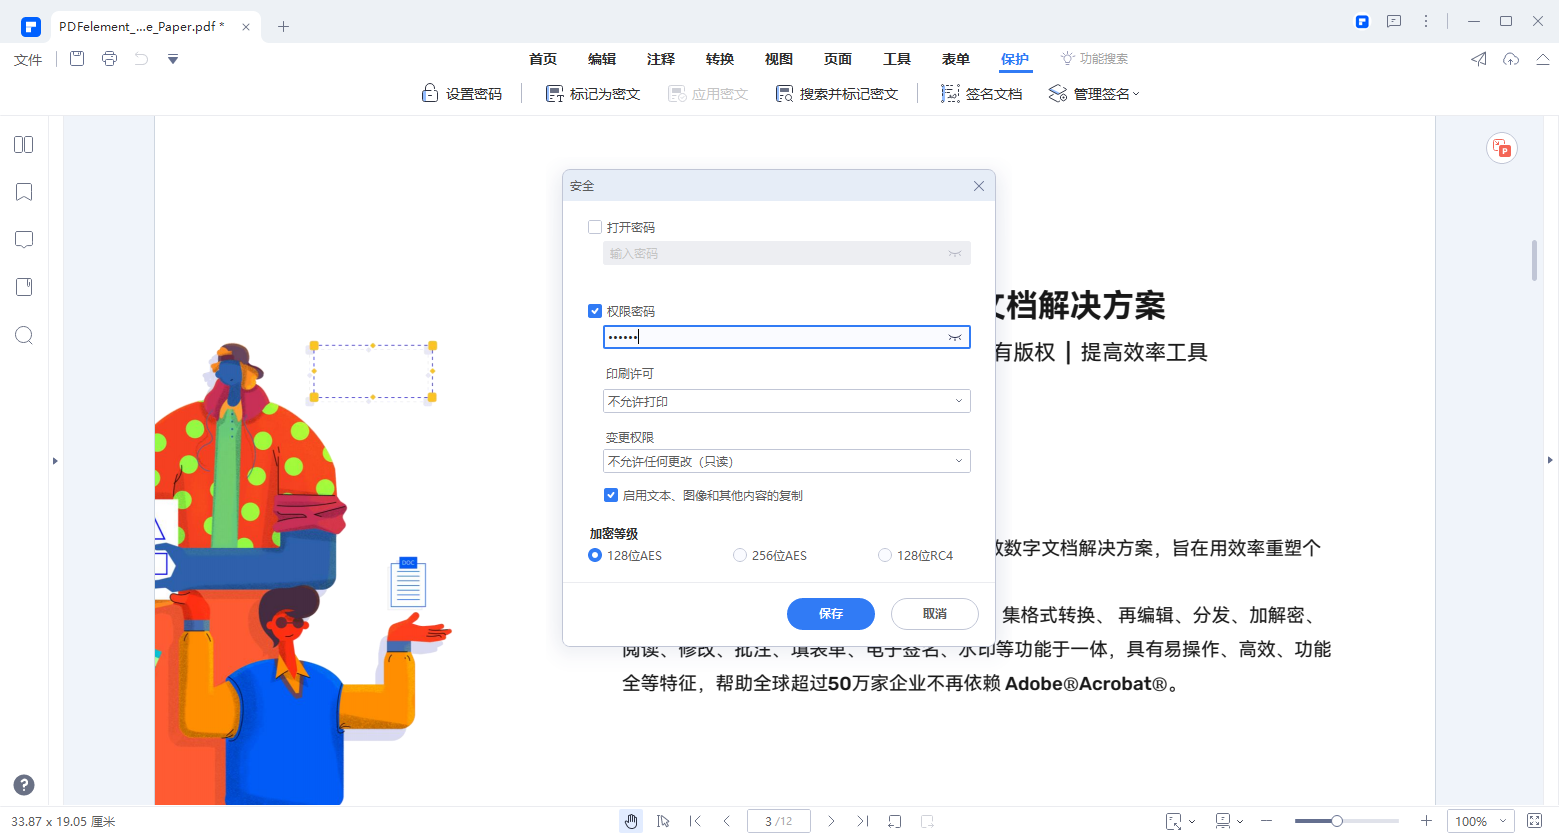Click the 保存 button in the dialog
1559x836 pixels.
point(830,613)
